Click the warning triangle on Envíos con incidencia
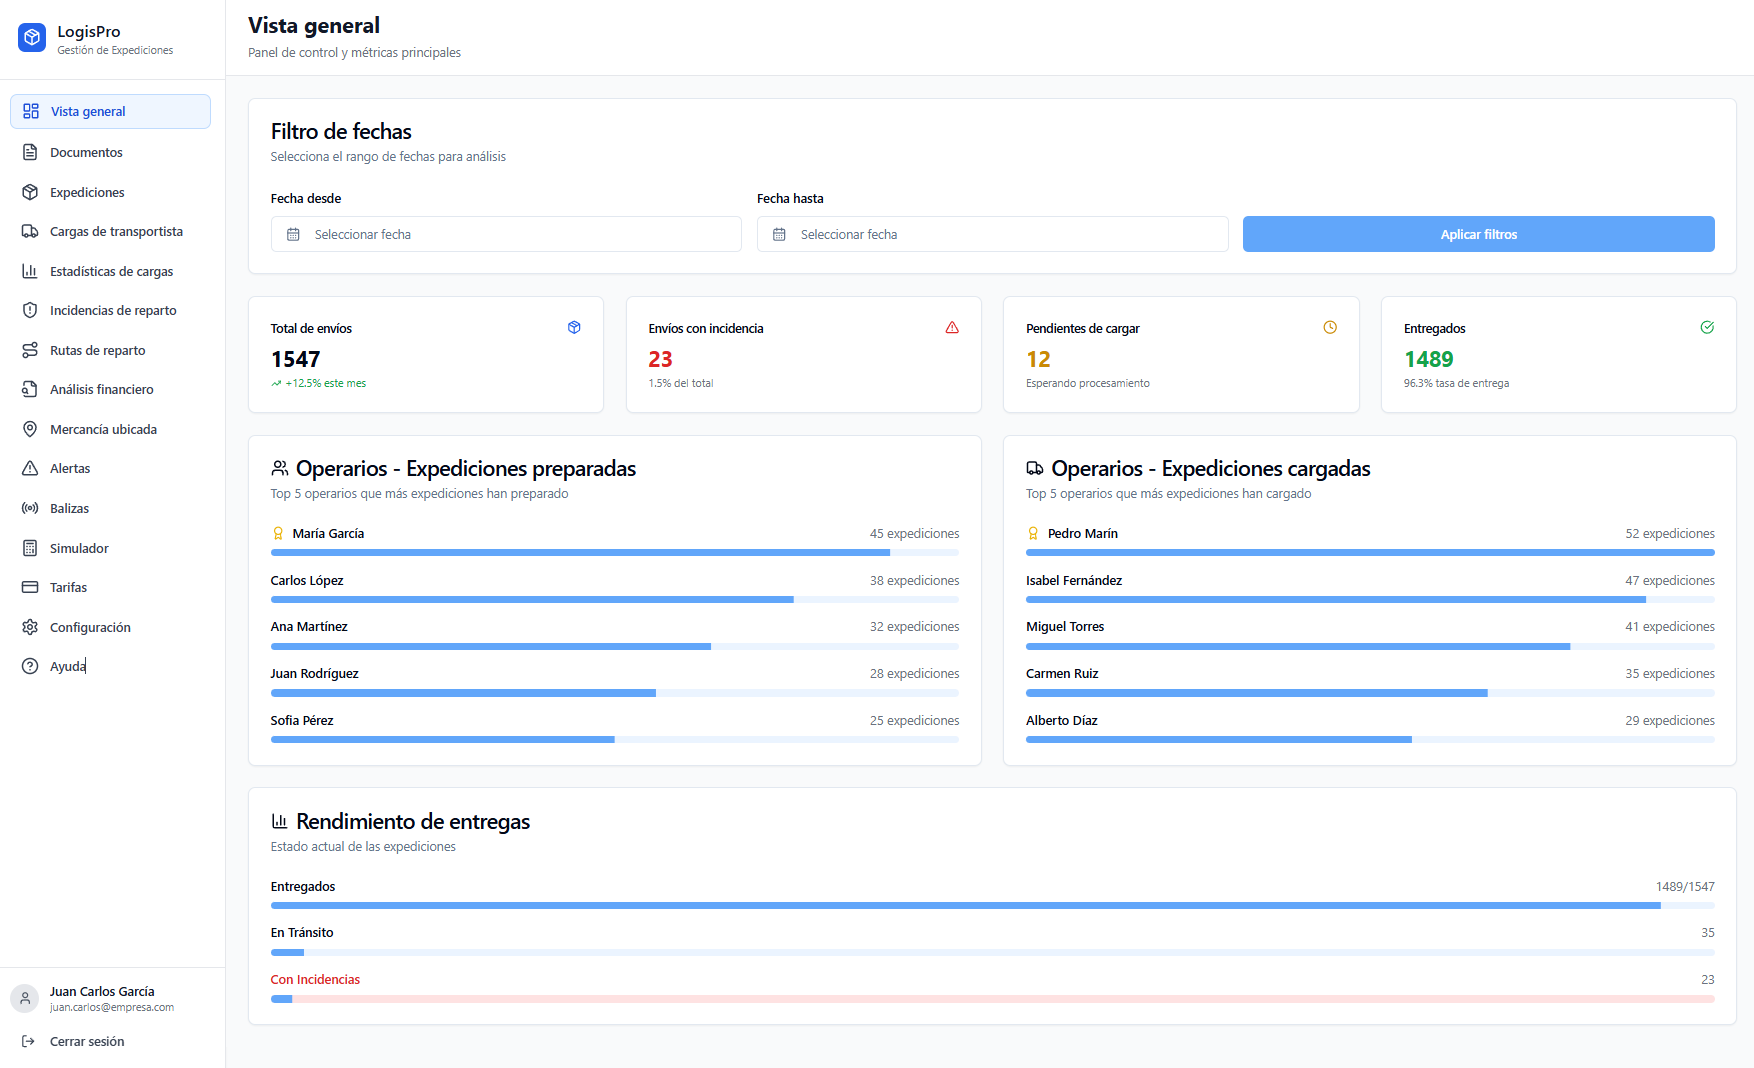The width and height of the screenshot is (1754, 1068). (952, 327)
